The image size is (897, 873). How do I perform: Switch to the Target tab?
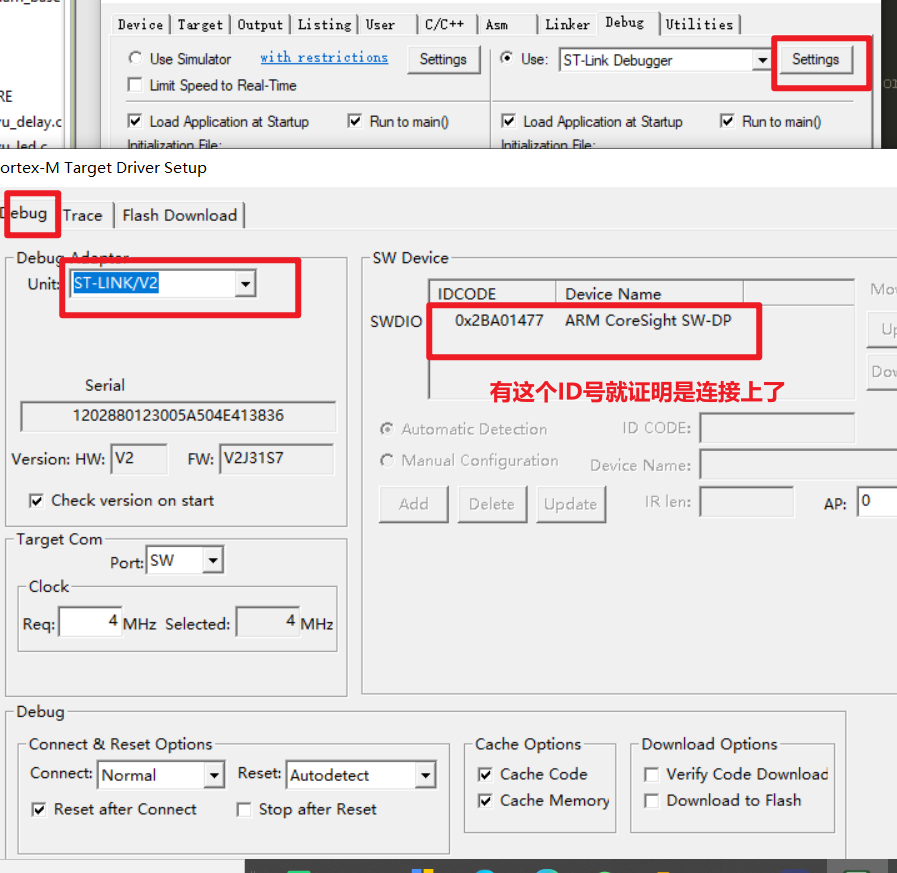[200, 25]
